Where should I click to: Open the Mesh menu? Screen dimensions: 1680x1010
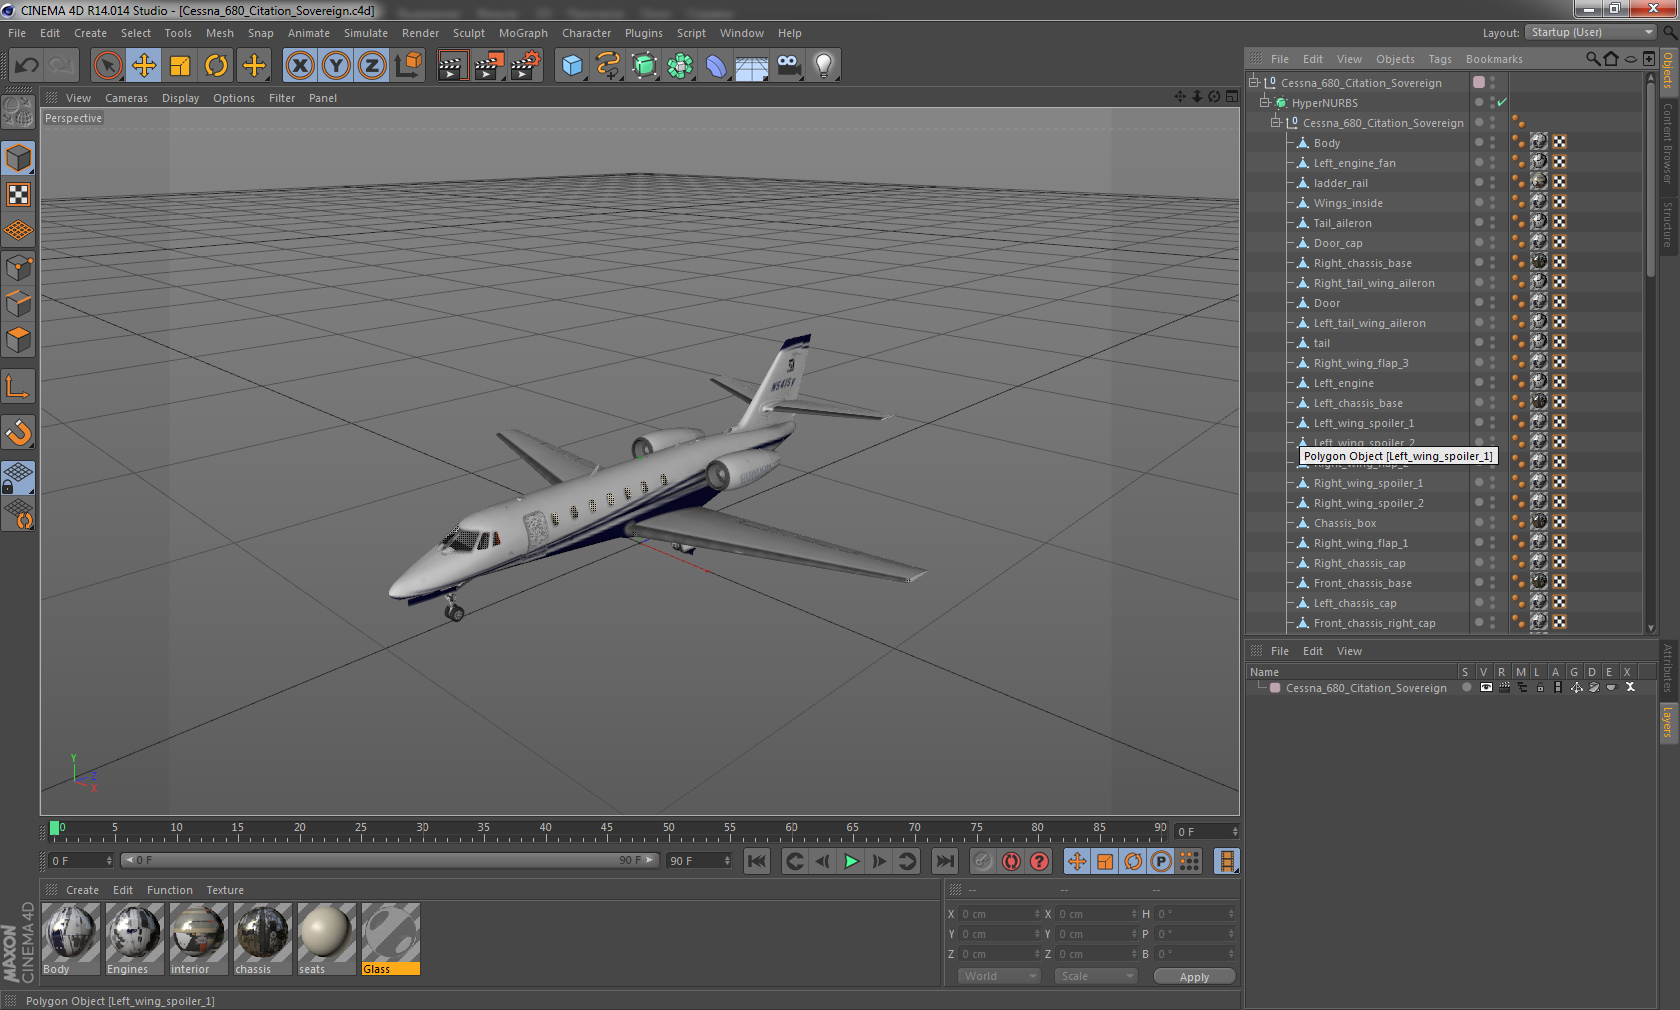[x=220, y=33]
